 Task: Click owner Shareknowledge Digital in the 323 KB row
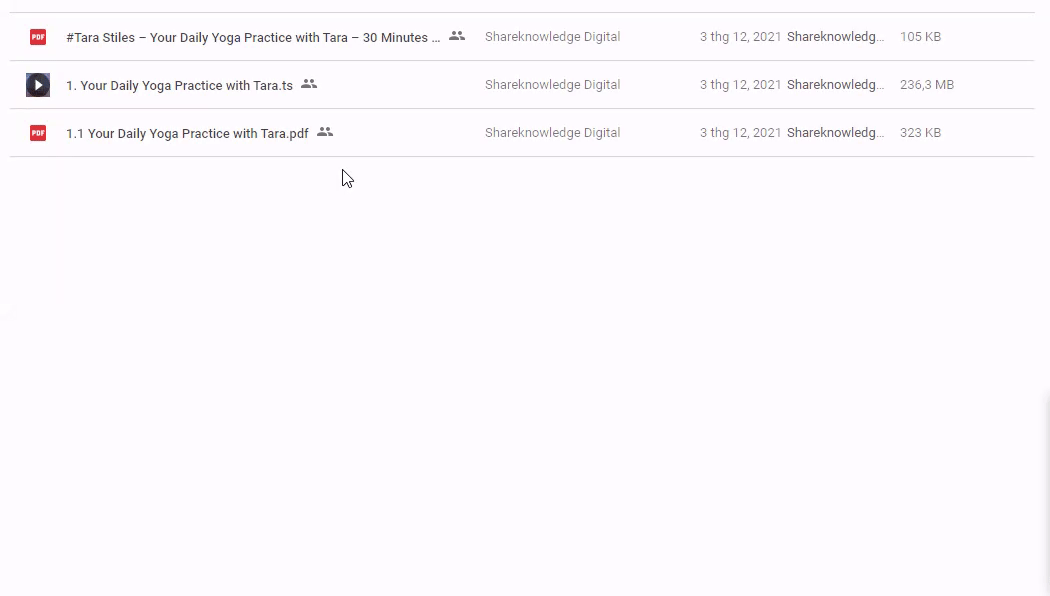552,133
